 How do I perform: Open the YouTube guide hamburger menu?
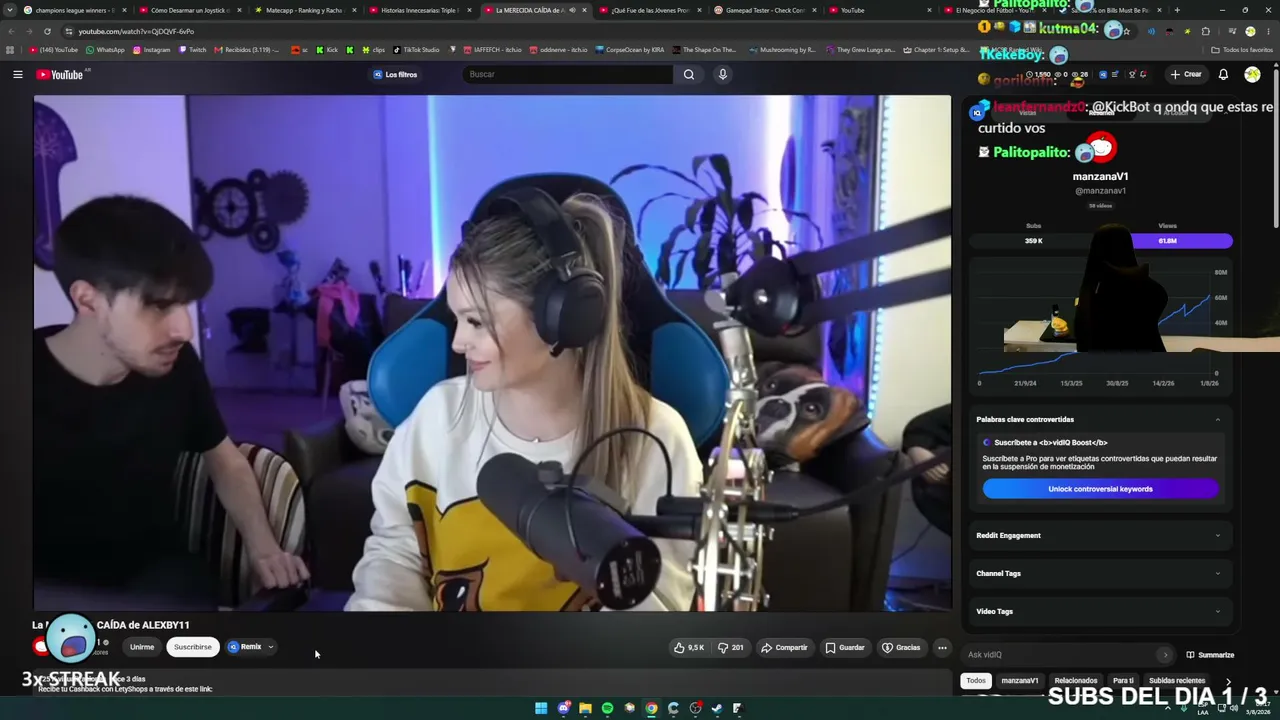[x=17, y=74]
